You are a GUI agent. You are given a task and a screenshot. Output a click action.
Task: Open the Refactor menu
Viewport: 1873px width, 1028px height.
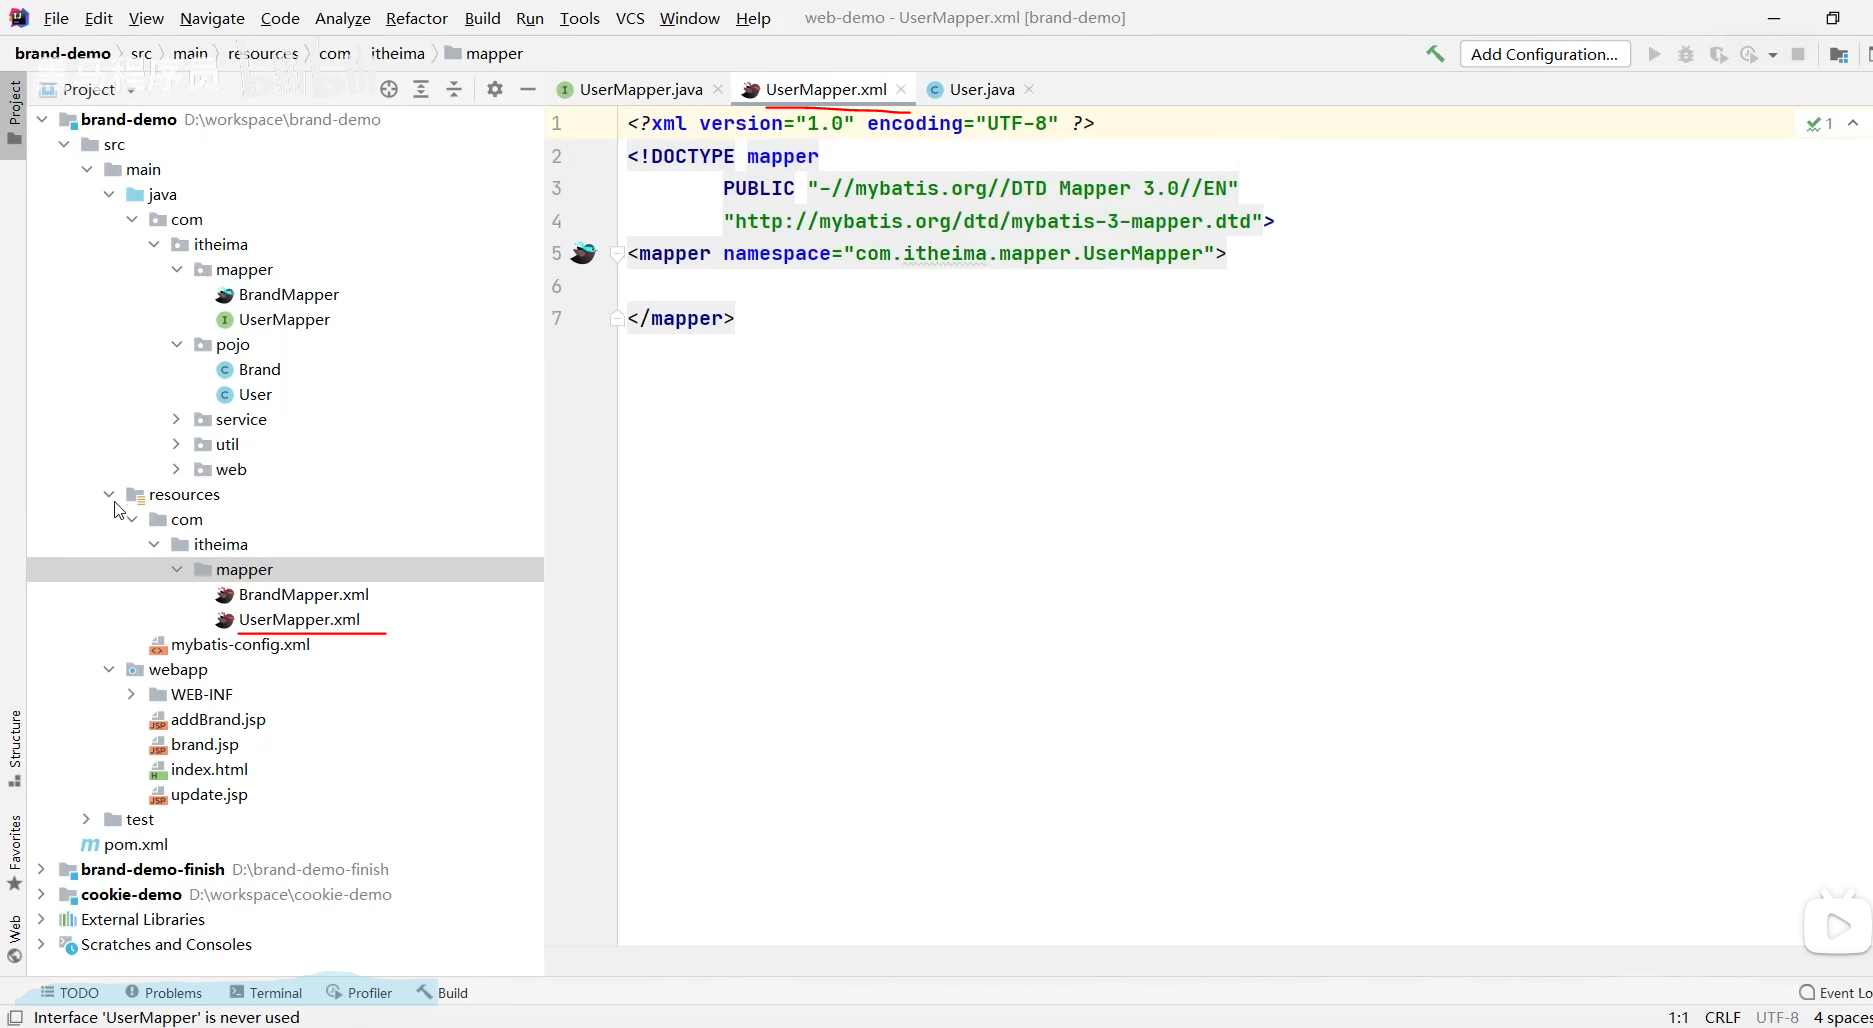(x=417, y=18)
